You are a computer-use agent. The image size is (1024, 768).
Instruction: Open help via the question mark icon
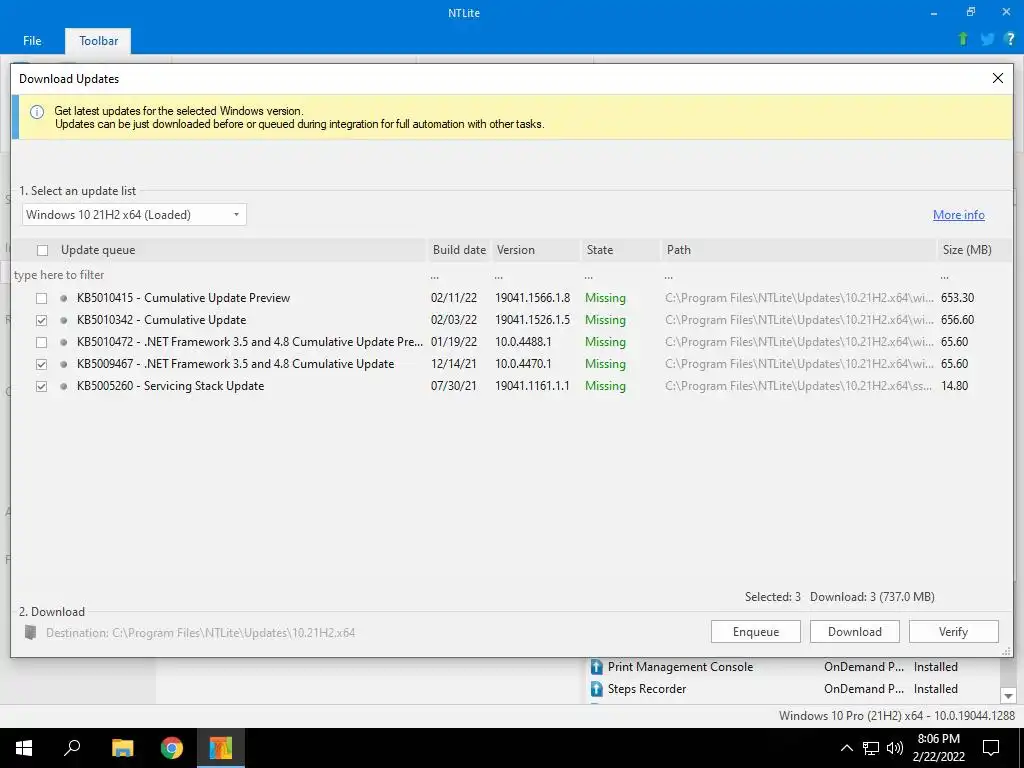coord(1010,39)
